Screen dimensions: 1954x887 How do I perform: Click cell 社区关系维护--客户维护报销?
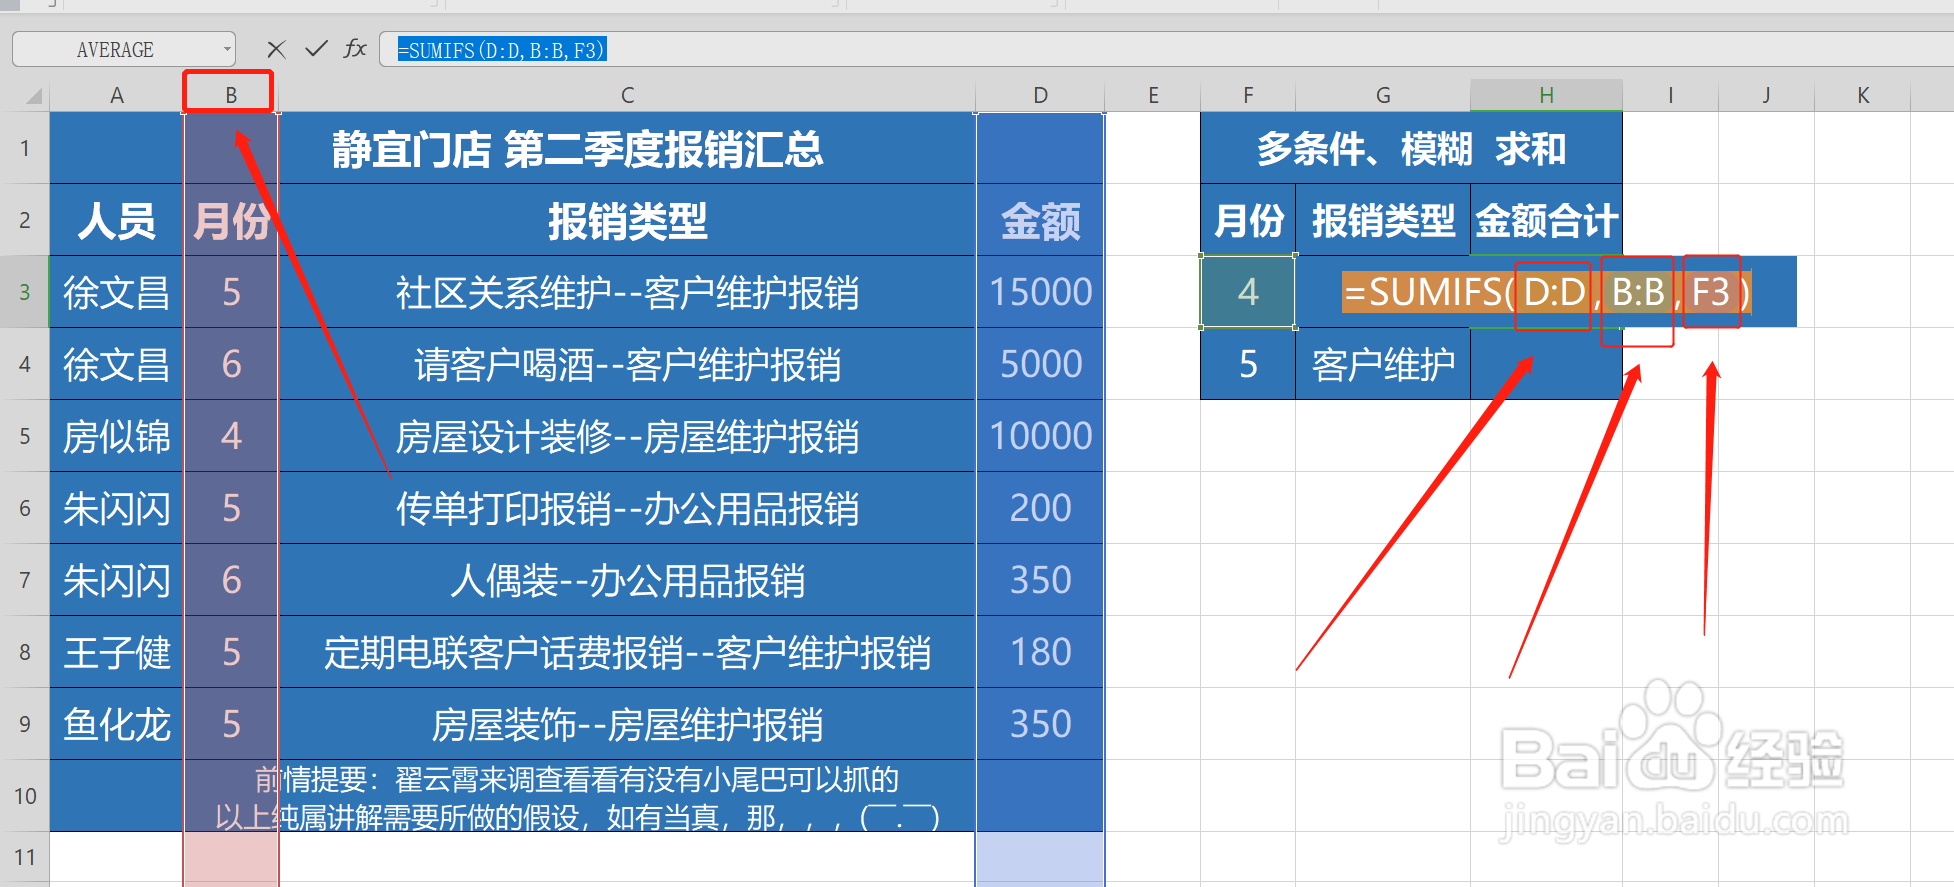tap(627, 292)
